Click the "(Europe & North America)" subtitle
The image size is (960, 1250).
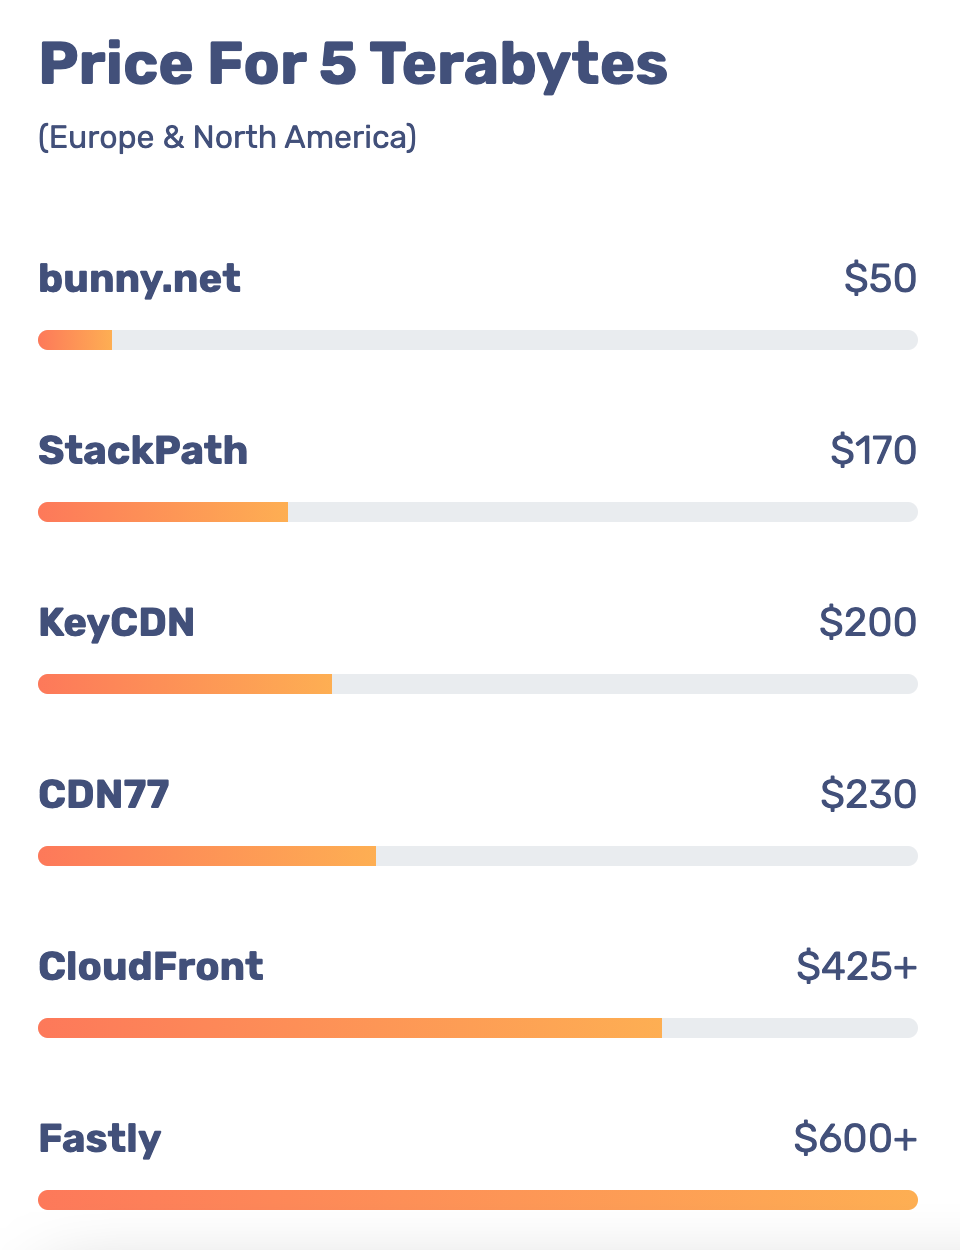(x=227, y=137)
